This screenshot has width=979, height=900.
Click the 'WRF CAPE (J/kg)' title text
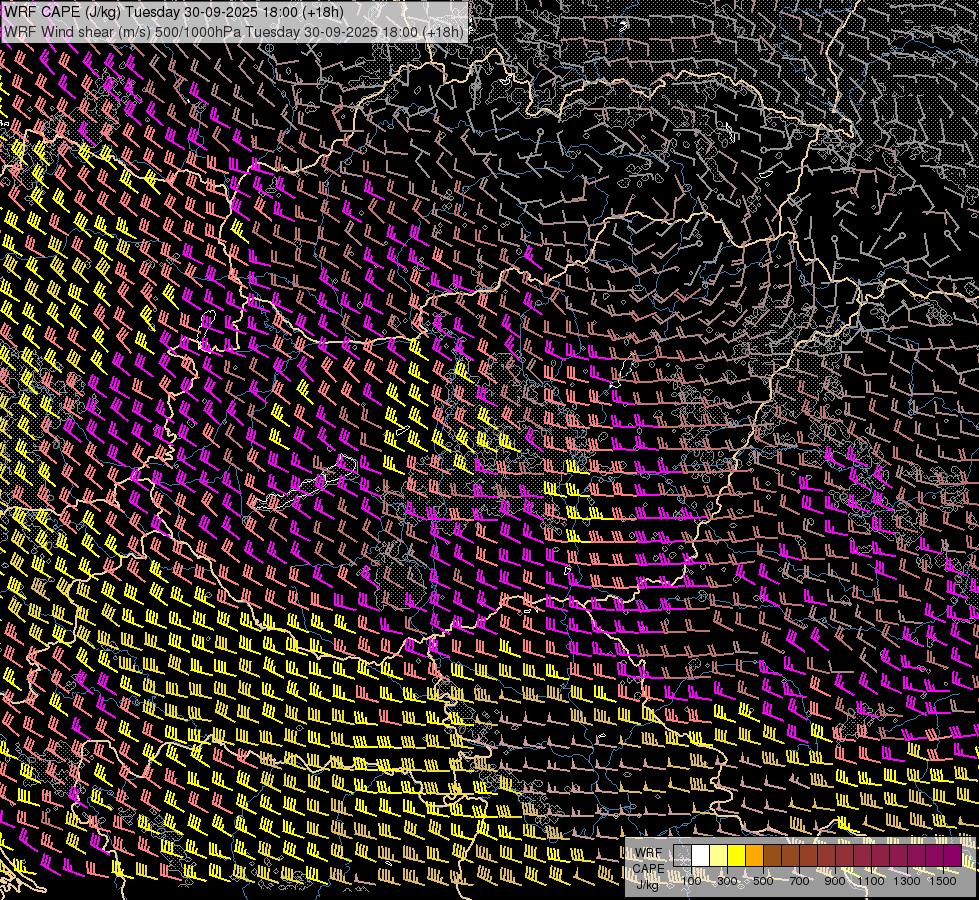pos(62,12)
